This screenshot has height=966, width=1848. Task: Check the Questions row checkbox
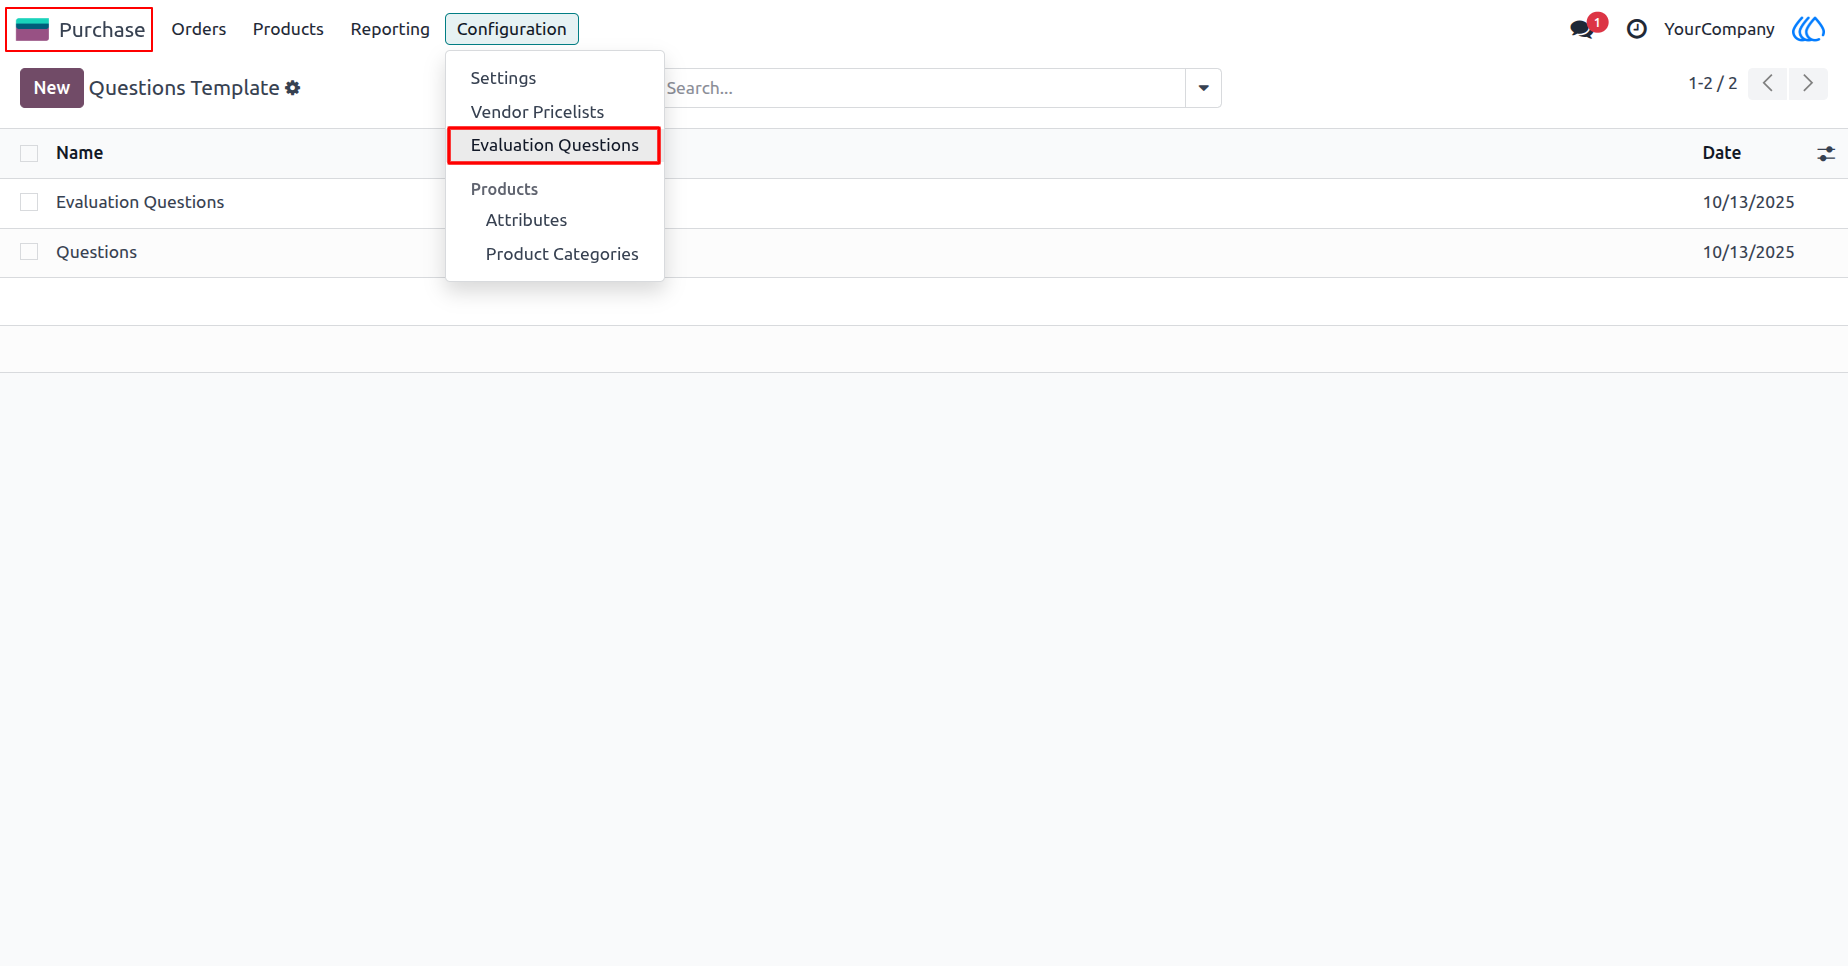(x=29, y=252)
